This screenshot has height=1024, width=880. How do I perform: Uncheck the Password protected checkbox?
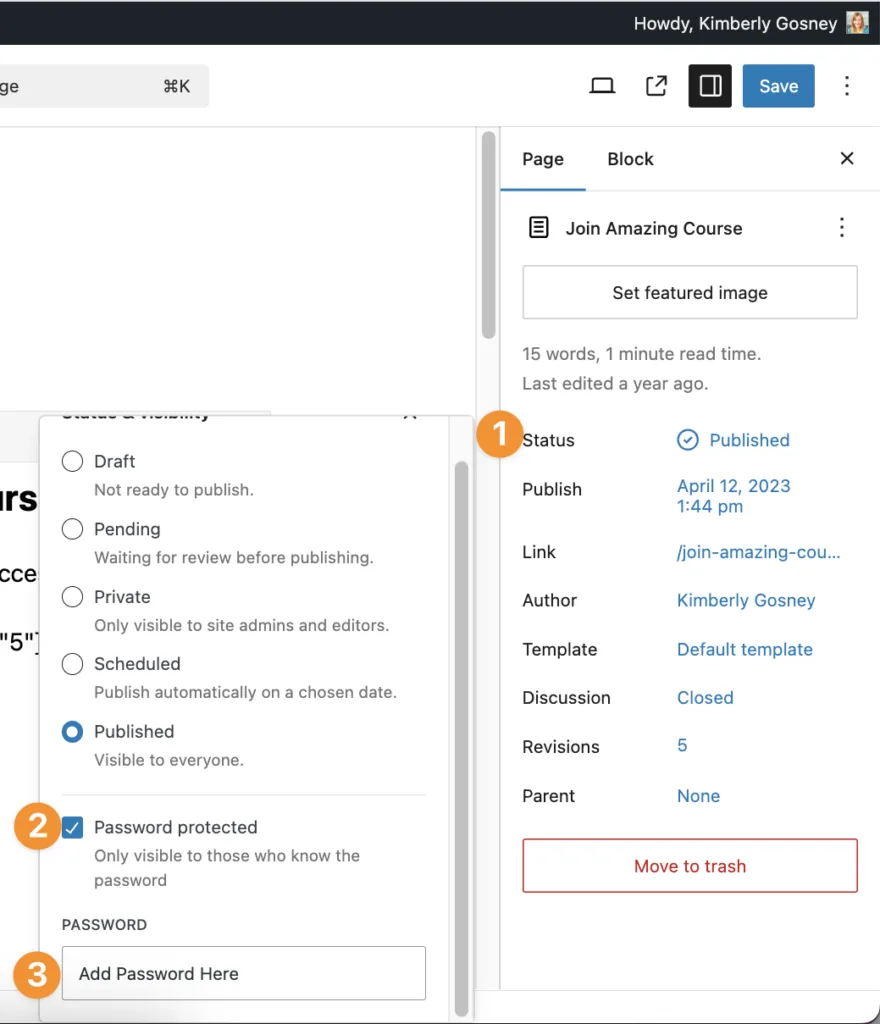(72, 827)
